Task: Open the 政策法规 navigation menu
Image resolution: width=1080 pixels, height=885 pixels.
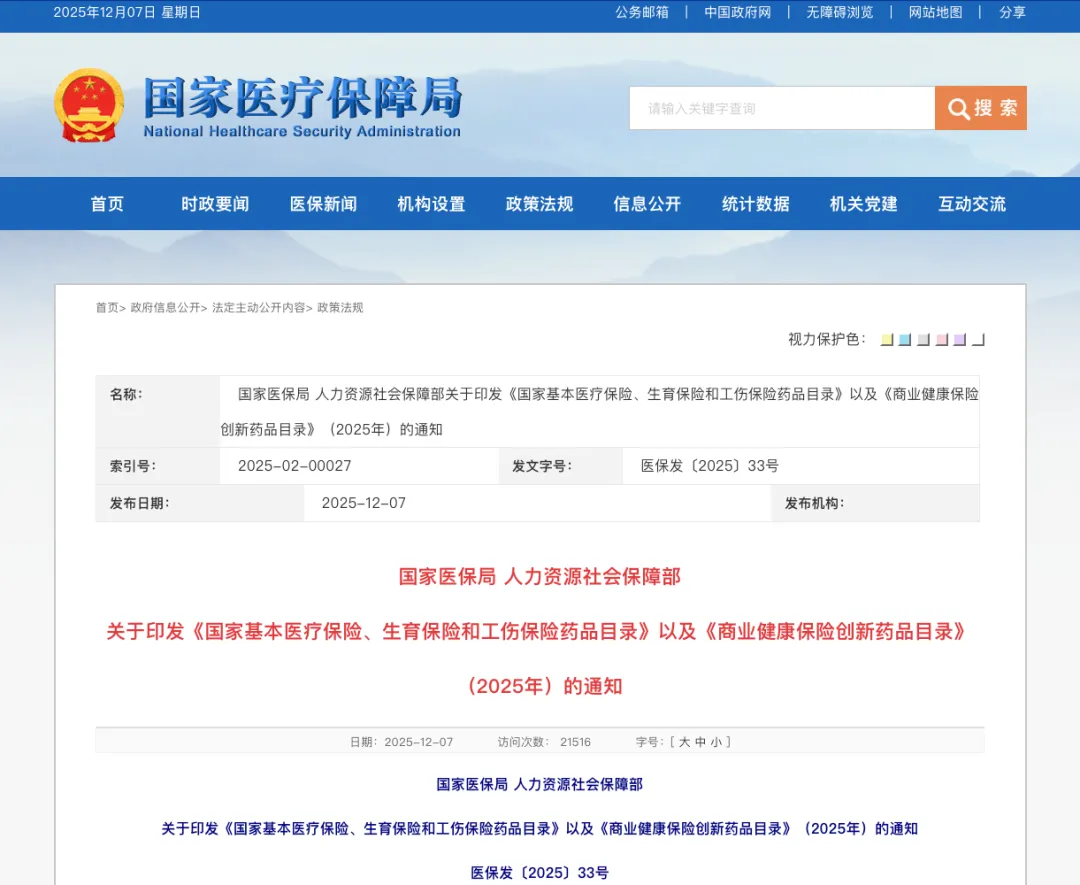Action: (x=539, y=204)
